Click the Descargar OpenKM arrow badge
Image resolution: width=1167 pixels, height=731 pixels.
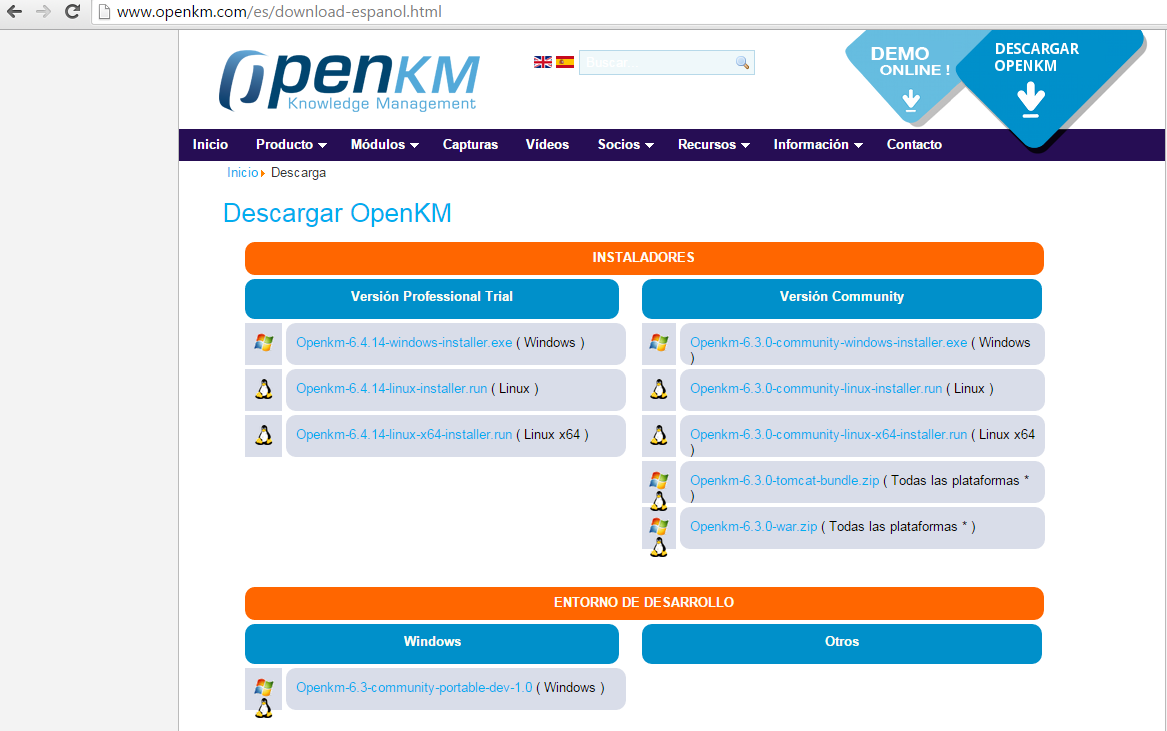coord(1032,85)
